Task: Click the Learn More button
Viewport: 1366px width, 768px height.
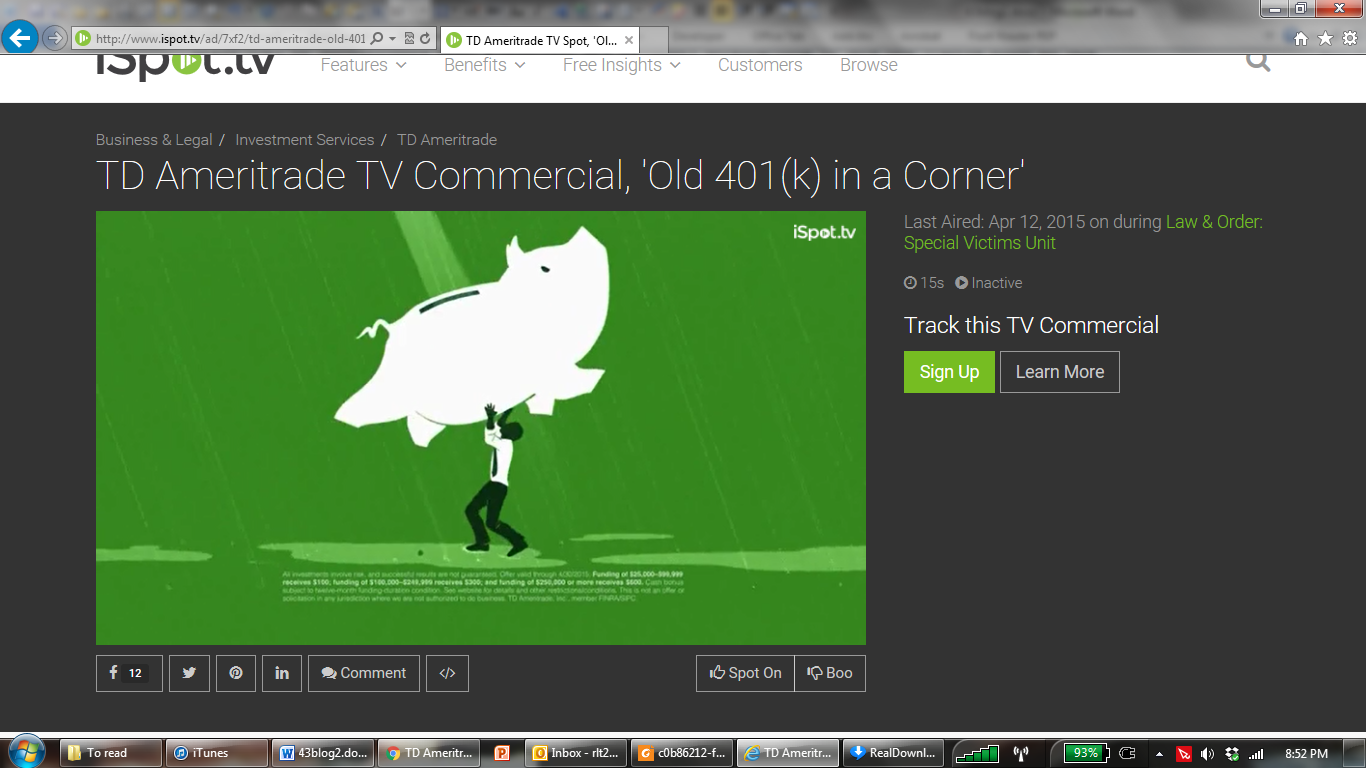Action: pyautogui.click(x=1060, y=372)
